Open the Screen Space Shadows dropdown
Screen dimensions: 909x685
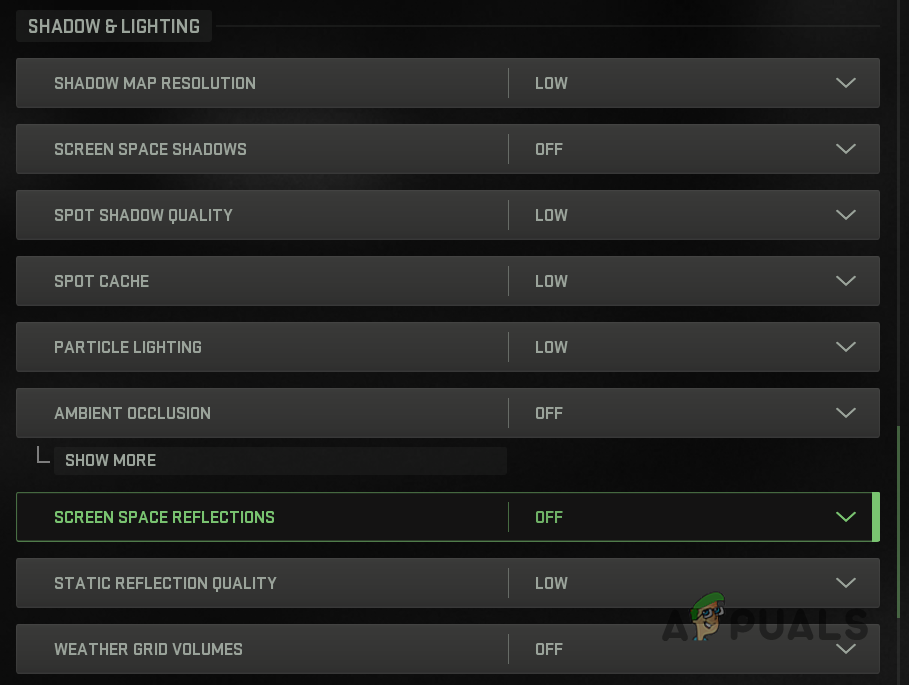845,149
